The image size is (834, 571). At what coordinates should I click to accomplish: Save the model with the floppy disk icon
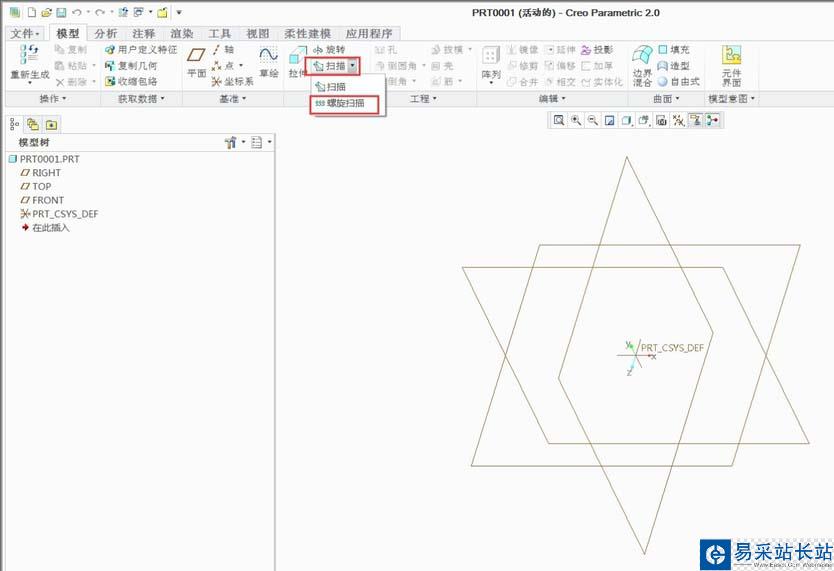61,12
